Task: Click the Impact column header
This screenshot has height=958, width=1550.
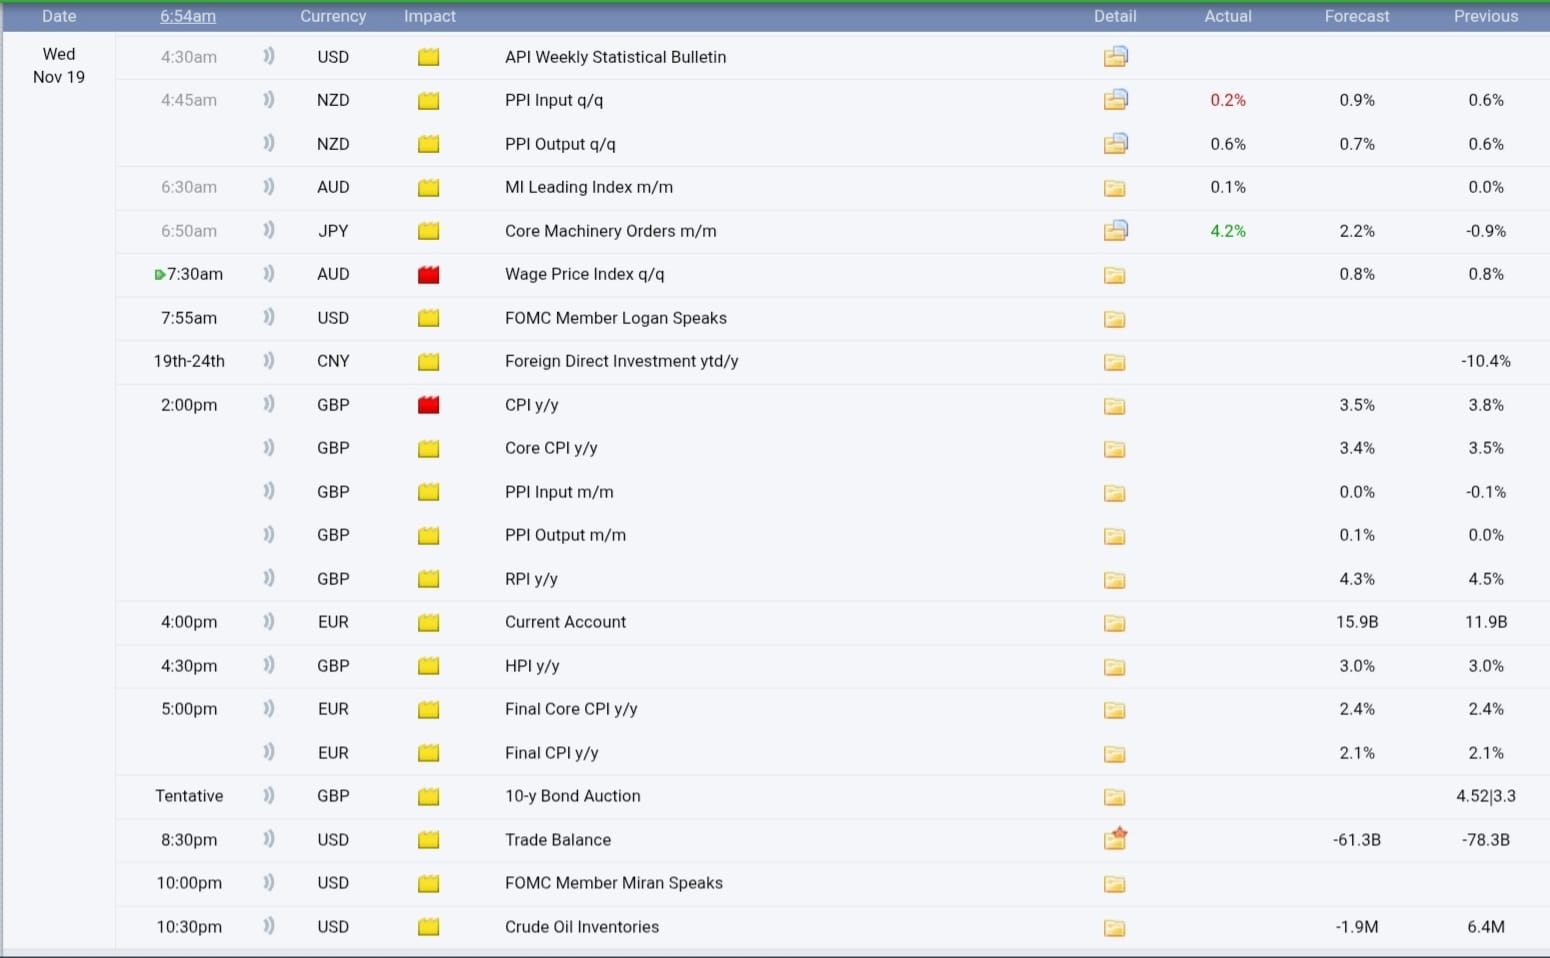Action: point(429,16)
